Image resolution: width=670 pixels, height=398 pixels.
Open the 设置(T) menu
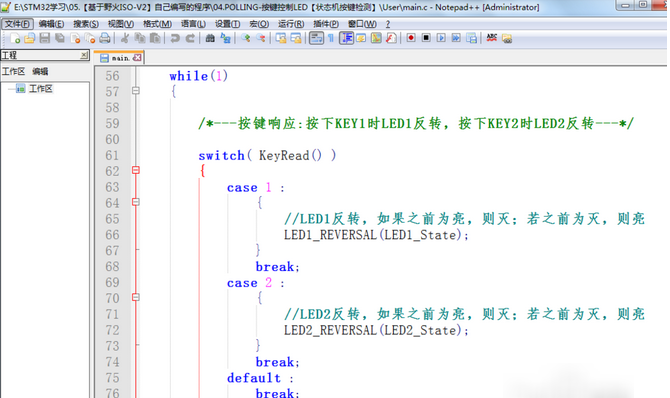pos(227,24)
